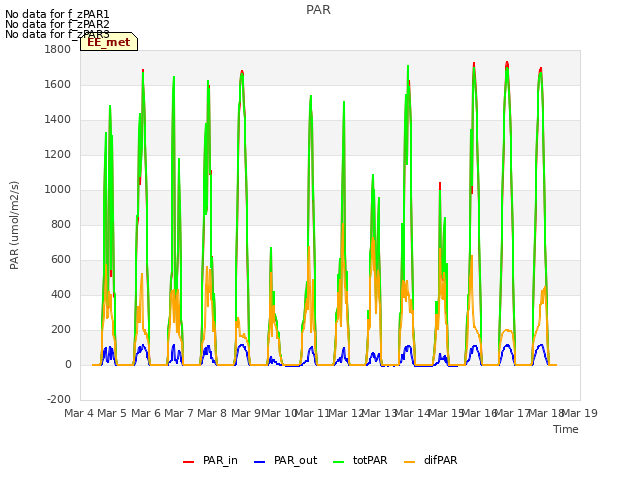Click the -200 y-axis tick label
This screenshot has width=640, height=480.
[59, 399]
